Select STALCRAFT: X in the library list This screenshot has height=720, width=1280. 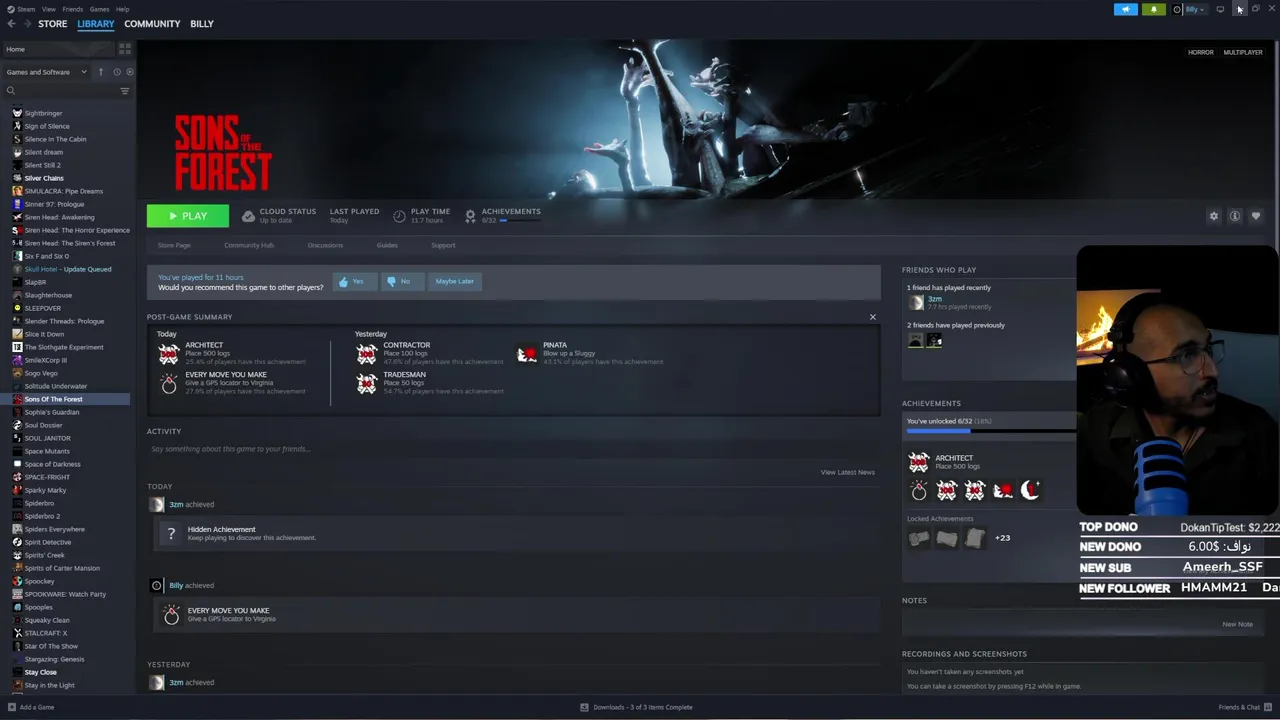click(x=46, y=633)
